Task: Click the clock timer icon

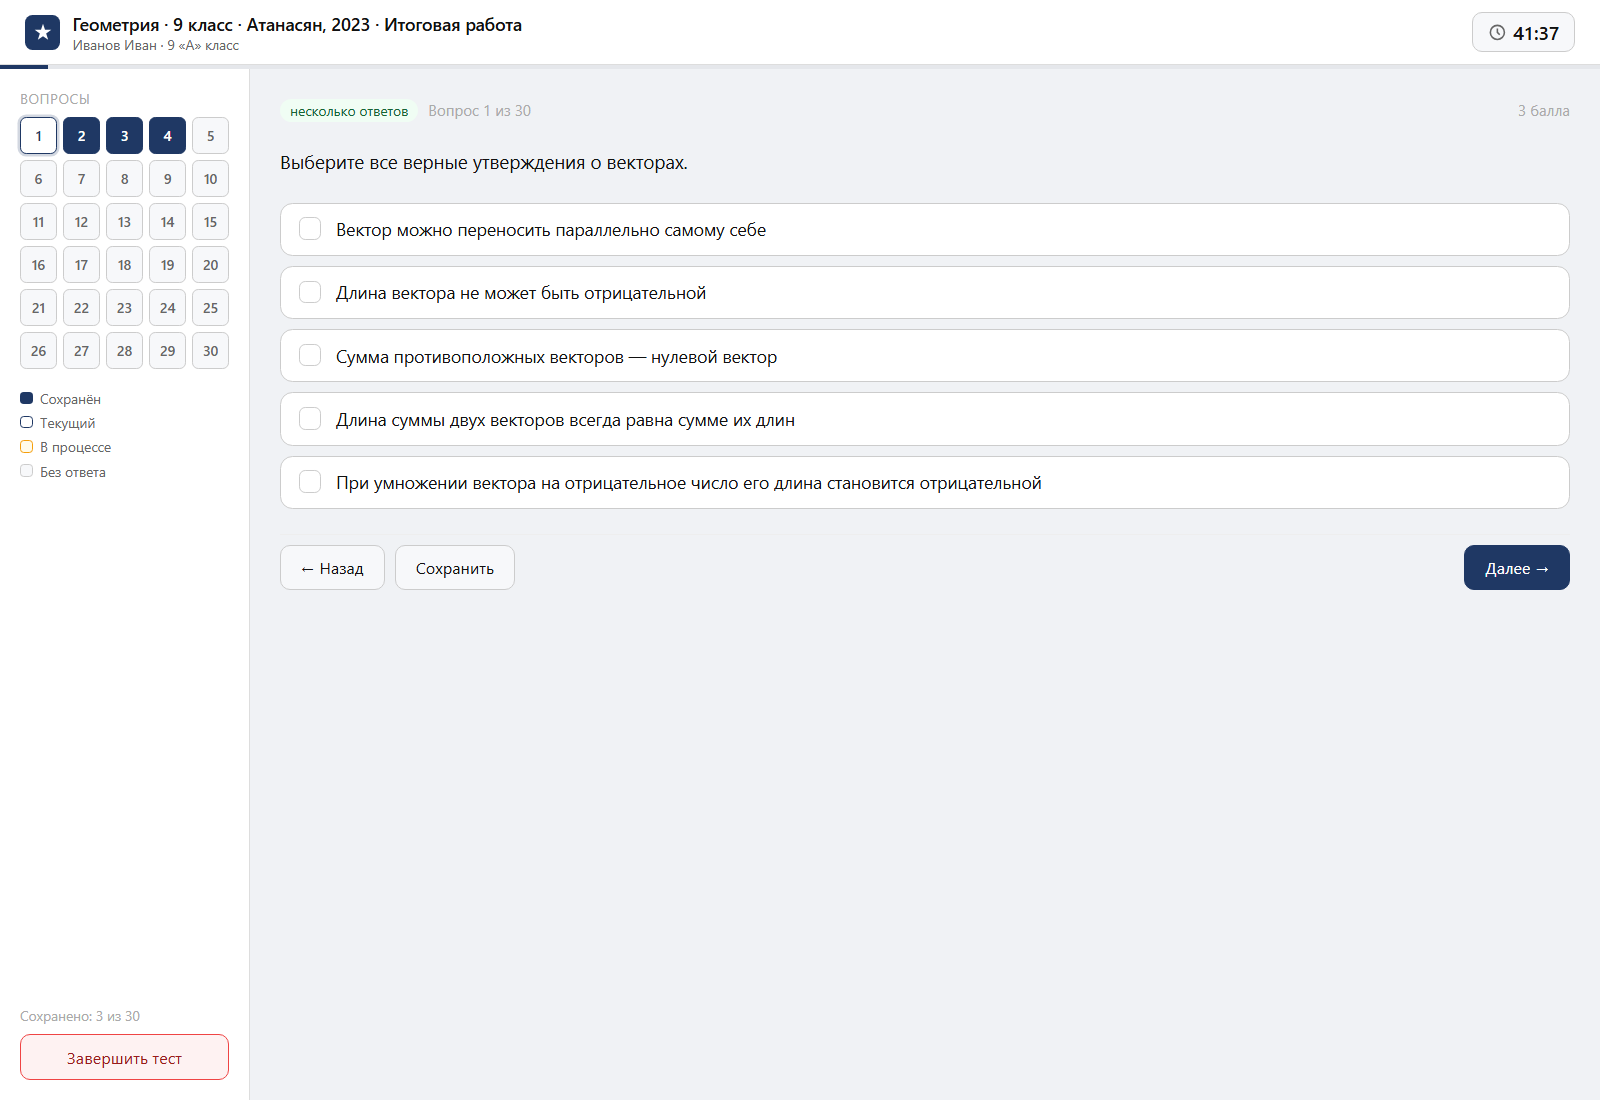Action: click(1497, 33)
